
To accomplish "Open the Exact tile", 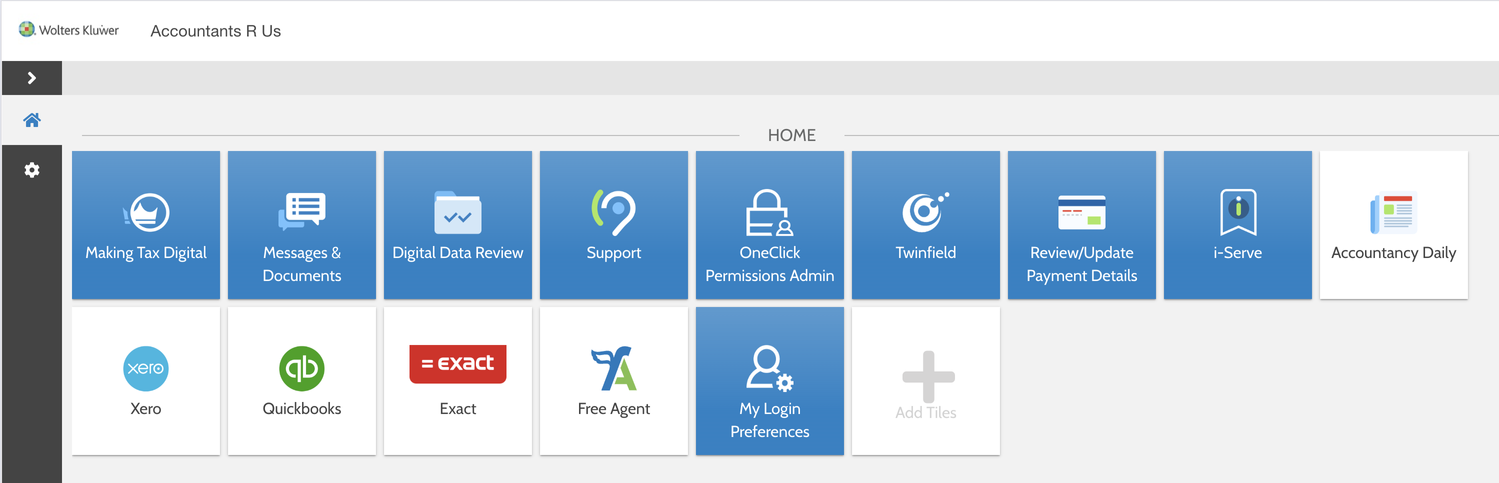I will tap(458, 381).
